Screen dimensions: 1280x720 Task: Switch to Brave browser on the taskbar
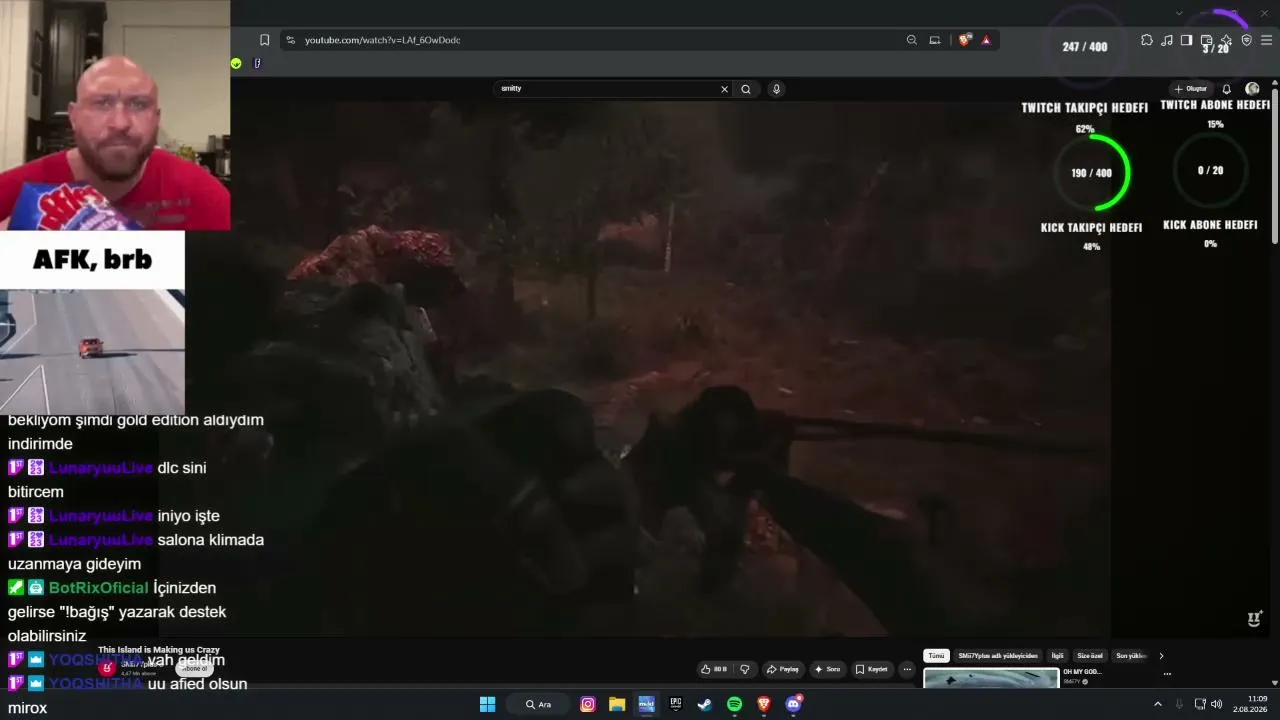click(764, 704)
